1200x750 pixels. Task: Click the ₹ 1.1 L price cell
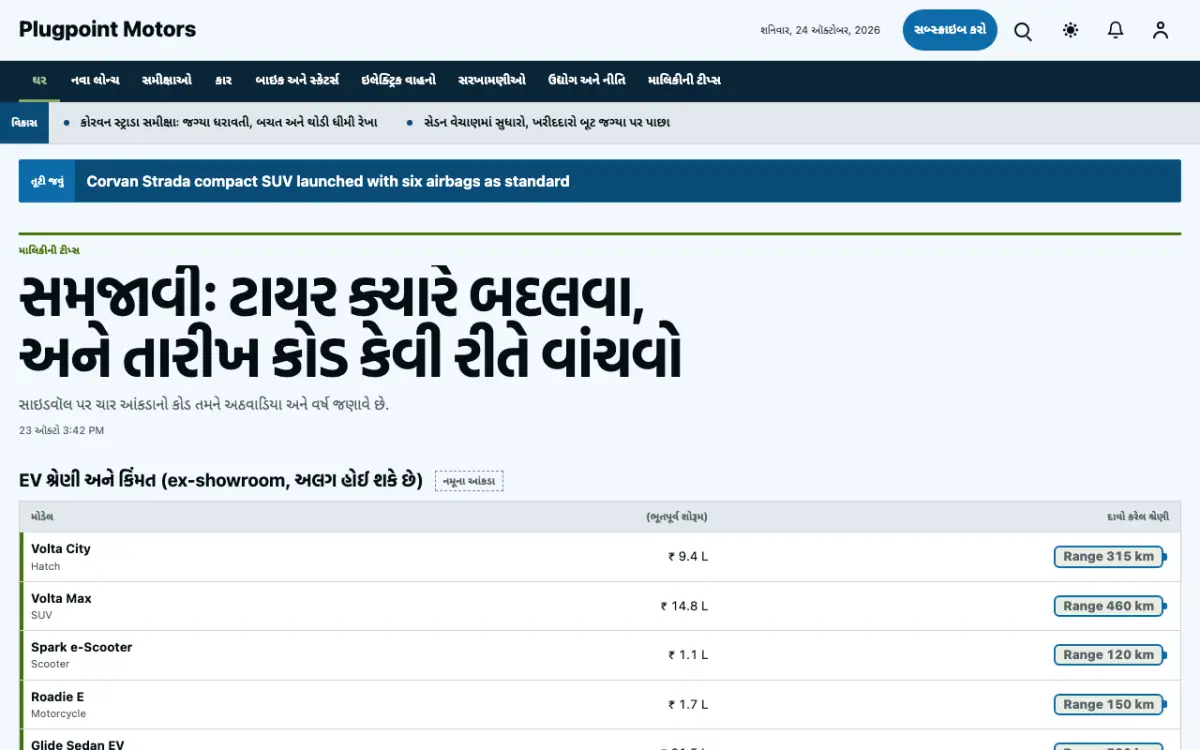point(688,655)
